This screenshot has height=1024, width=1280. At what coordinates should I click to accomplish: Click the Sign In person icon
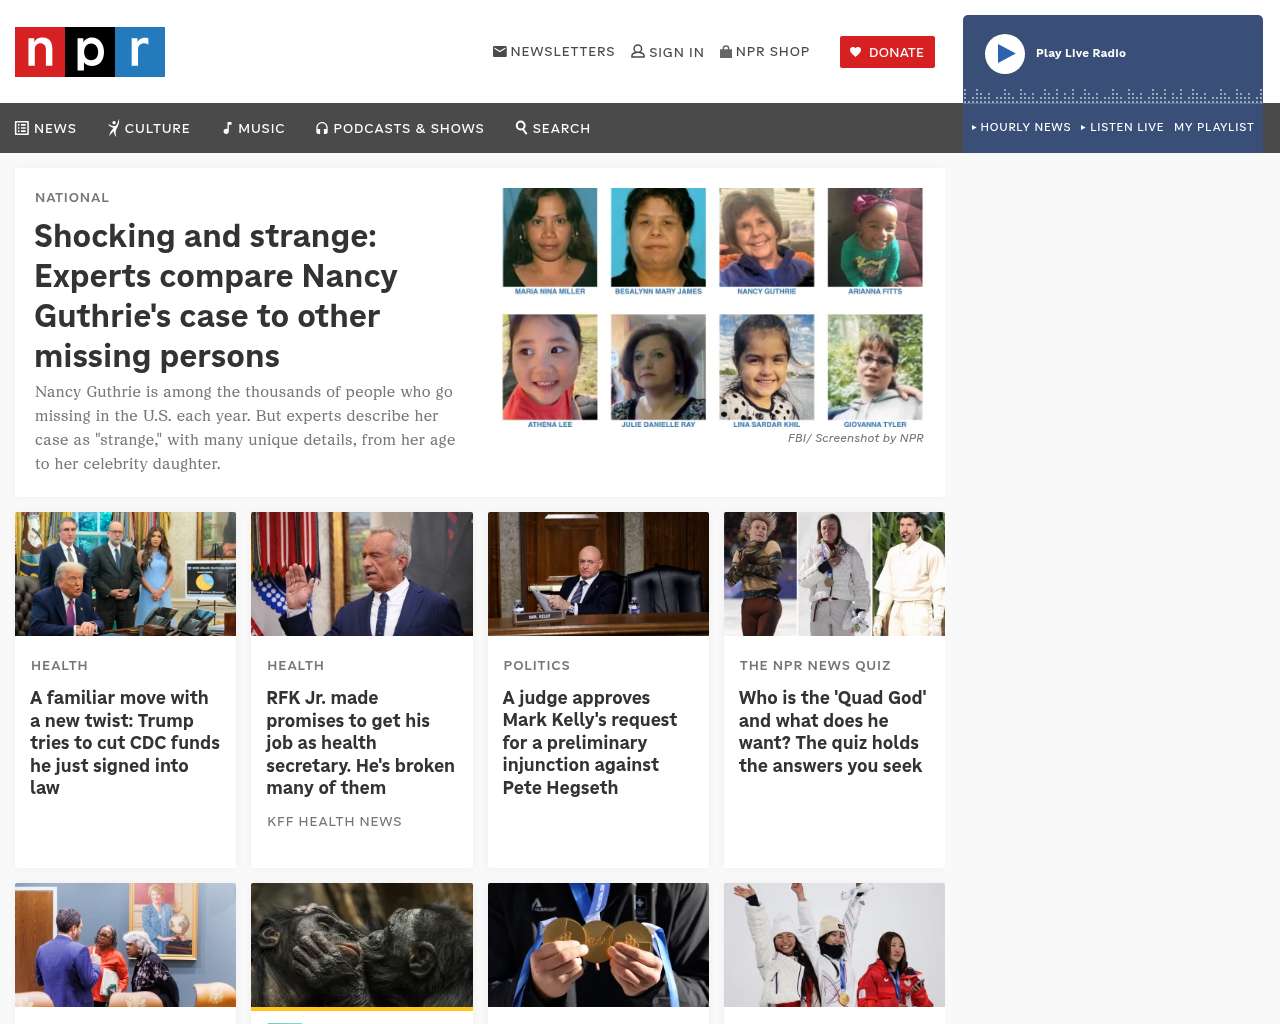638,51
